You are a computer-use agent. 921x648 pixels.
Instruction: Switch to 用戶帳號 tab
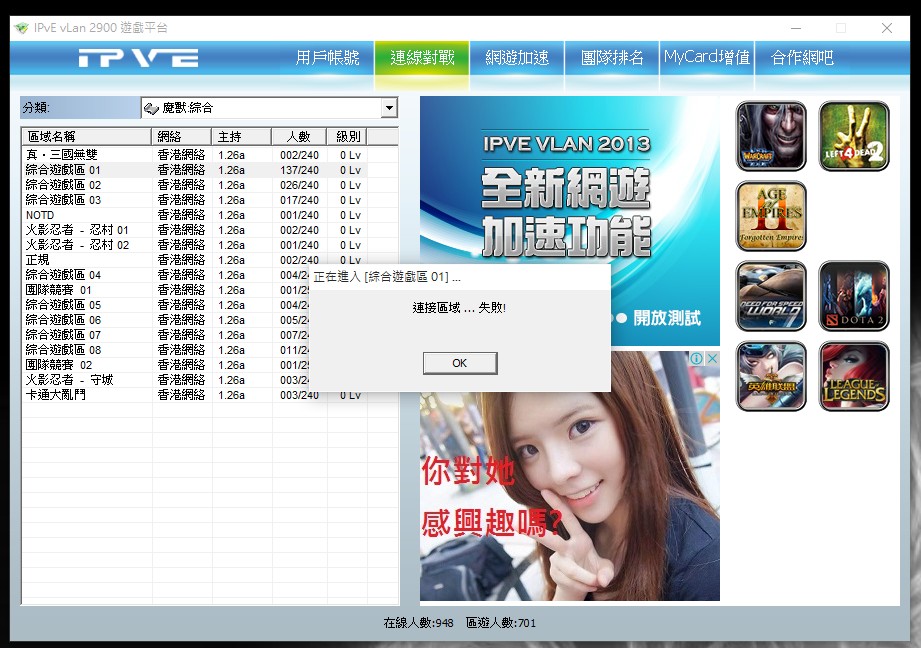click(327, 58)
